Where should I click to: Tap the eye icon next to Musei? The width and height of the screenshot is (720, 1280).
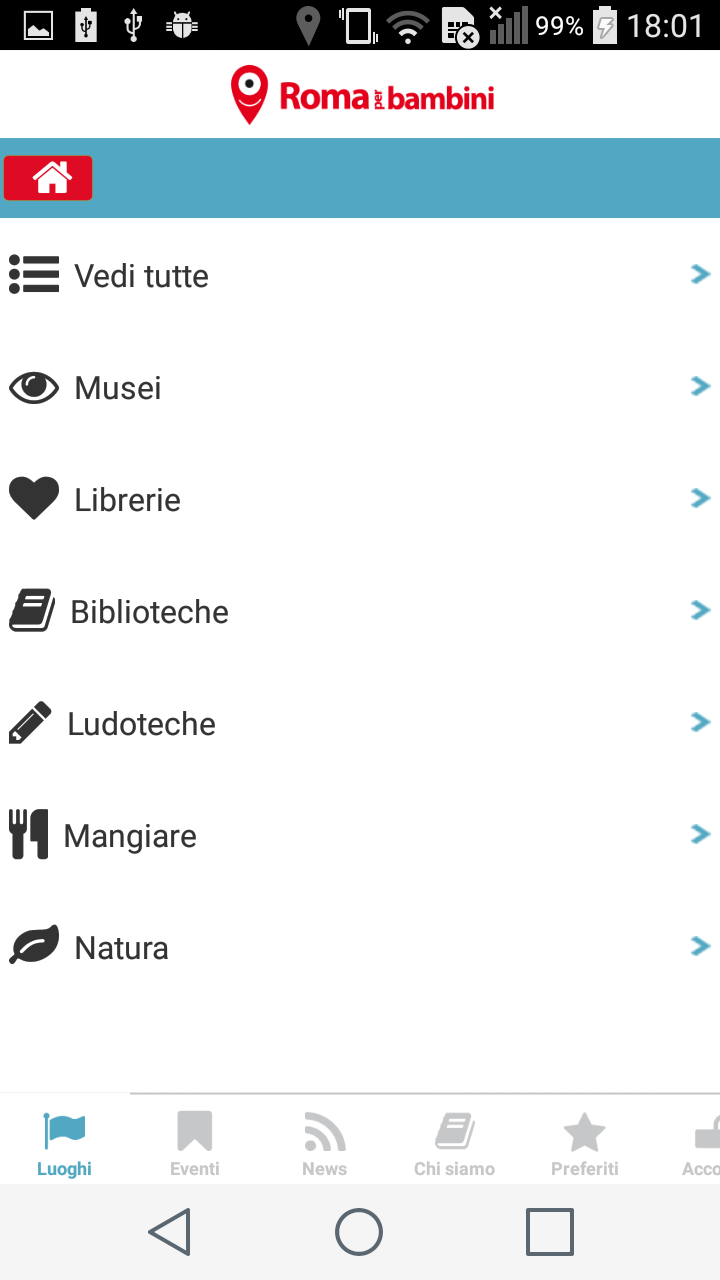[x=34, y=387]
